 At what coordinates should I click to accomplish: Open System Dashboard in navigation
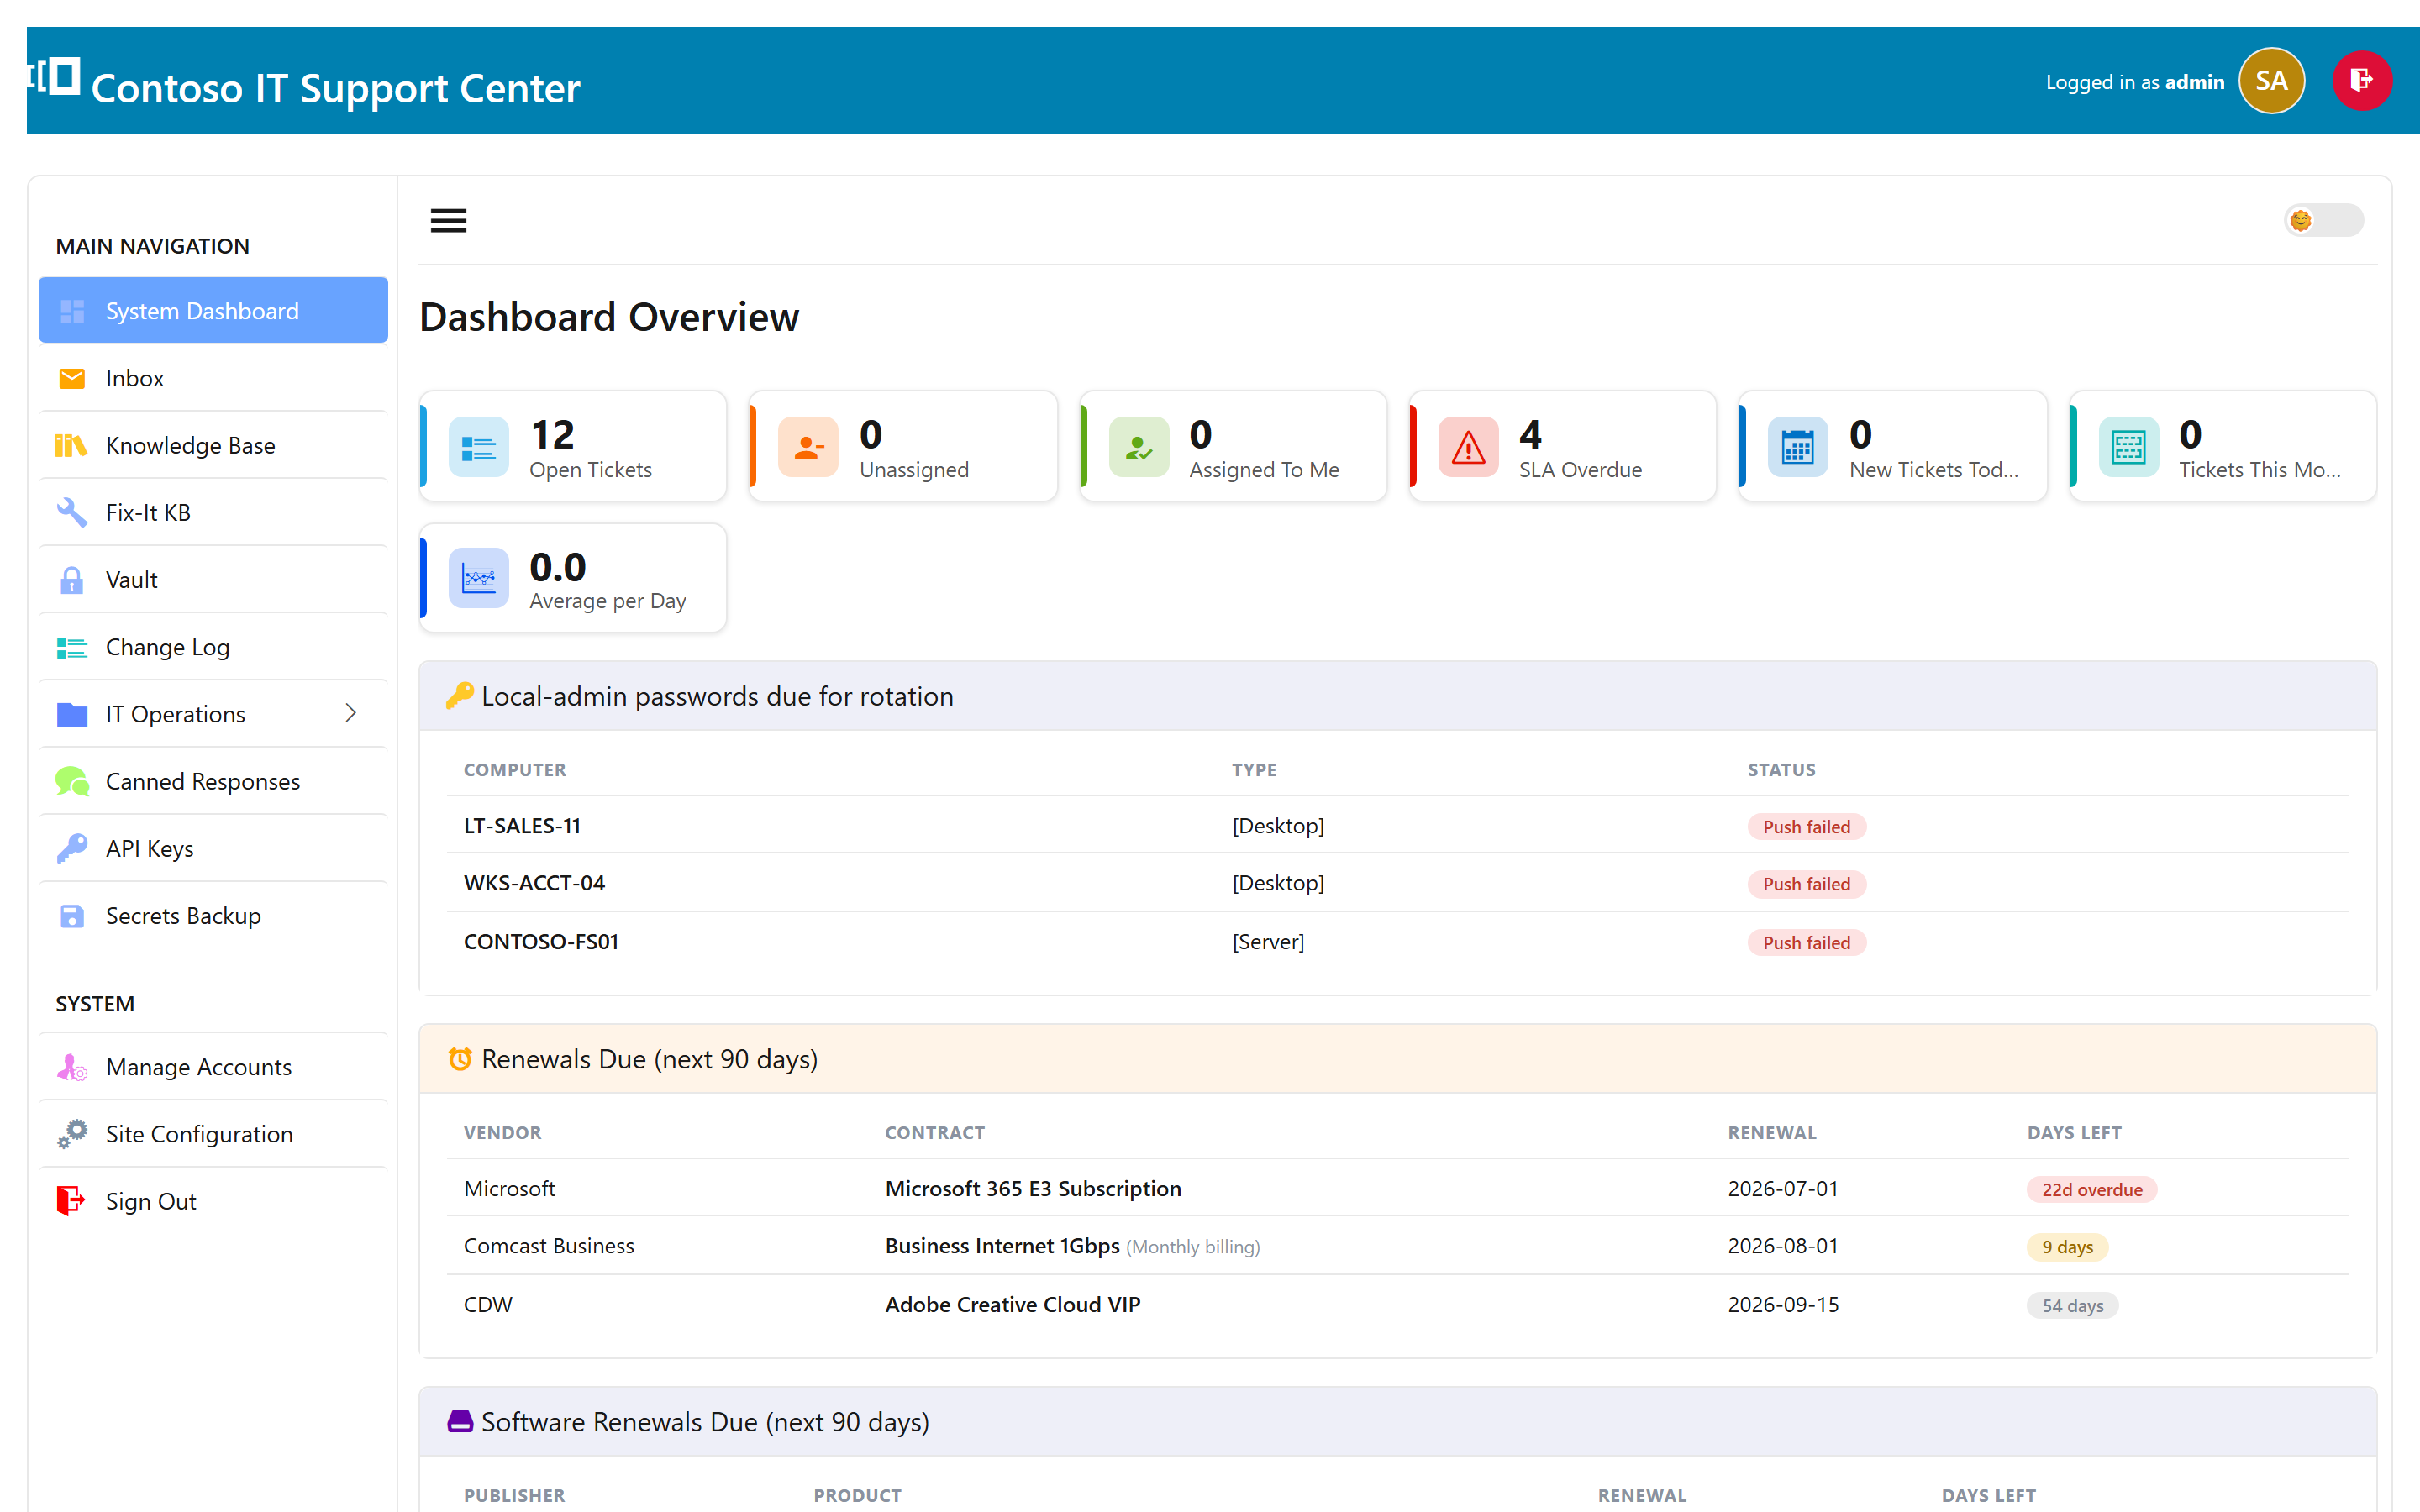coord(213,311)
